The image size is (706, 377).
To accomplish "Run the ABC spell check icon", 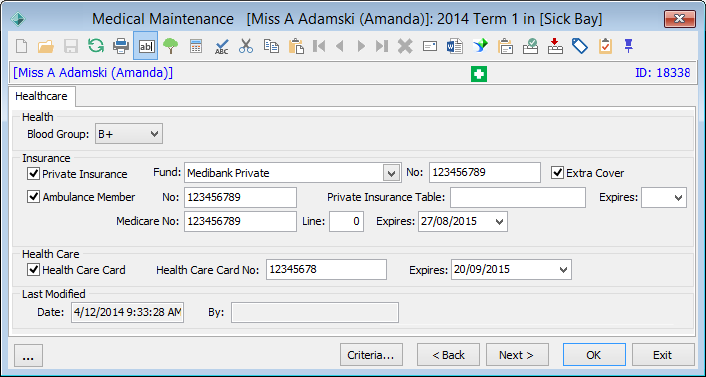I will click(221, 46).
